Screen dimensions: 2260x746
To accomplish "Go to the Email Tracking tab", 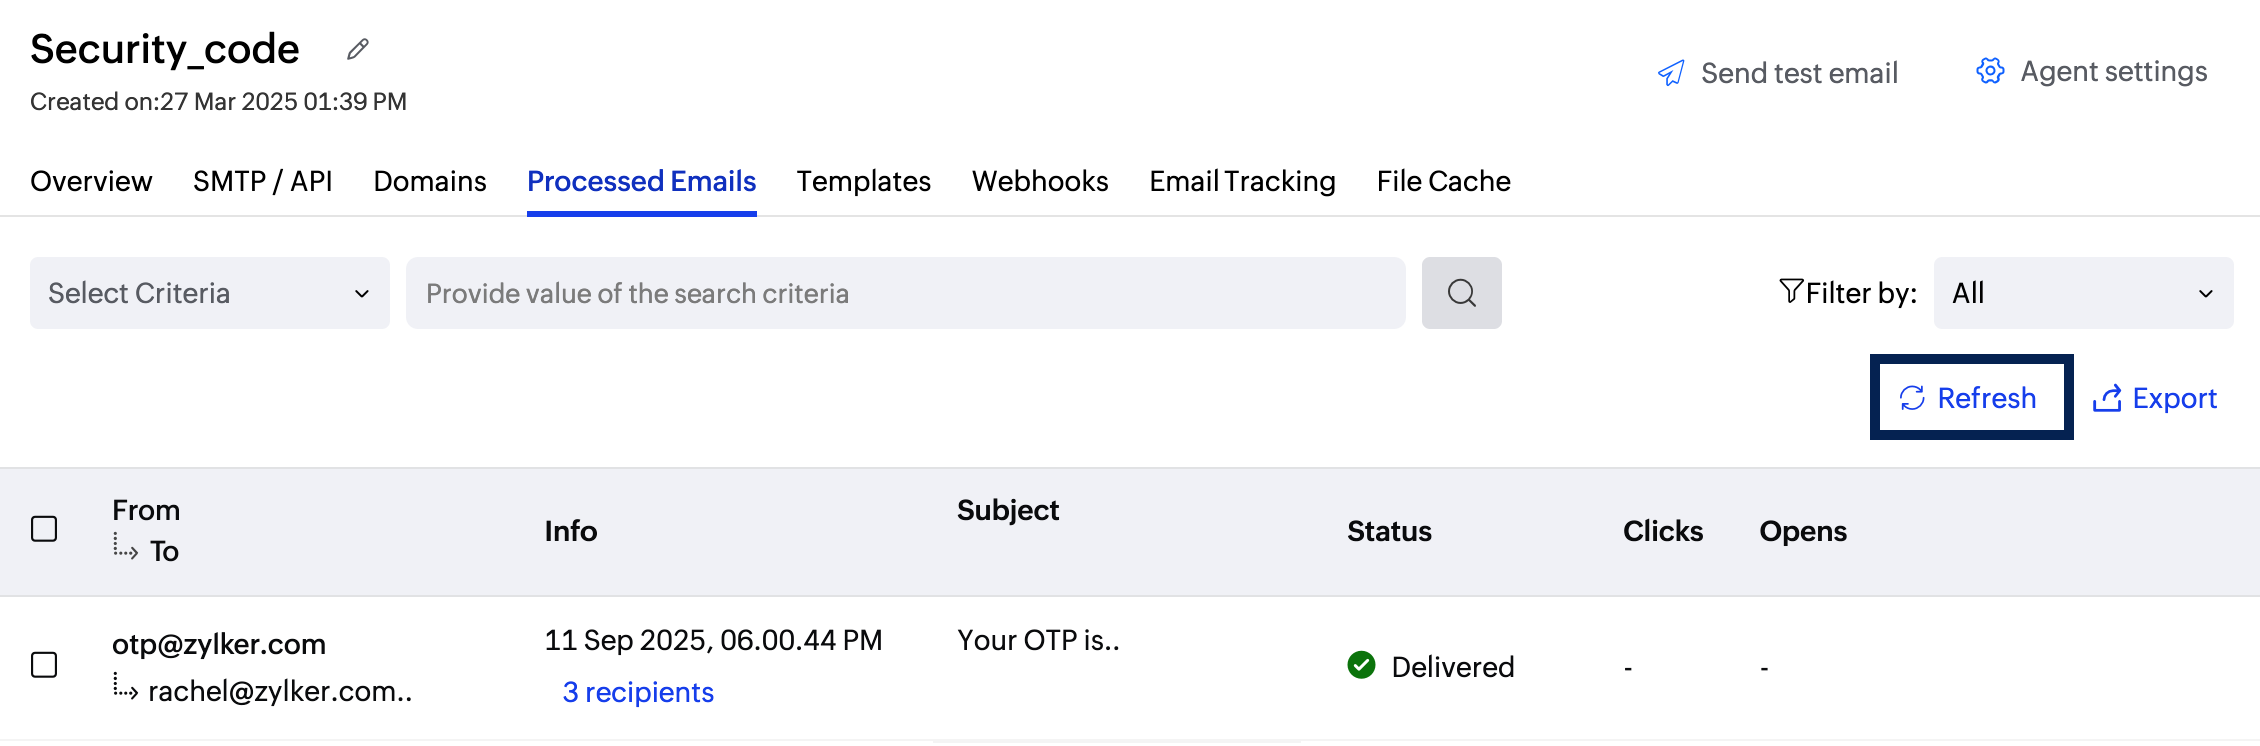I will click(x=1242, y=181).
